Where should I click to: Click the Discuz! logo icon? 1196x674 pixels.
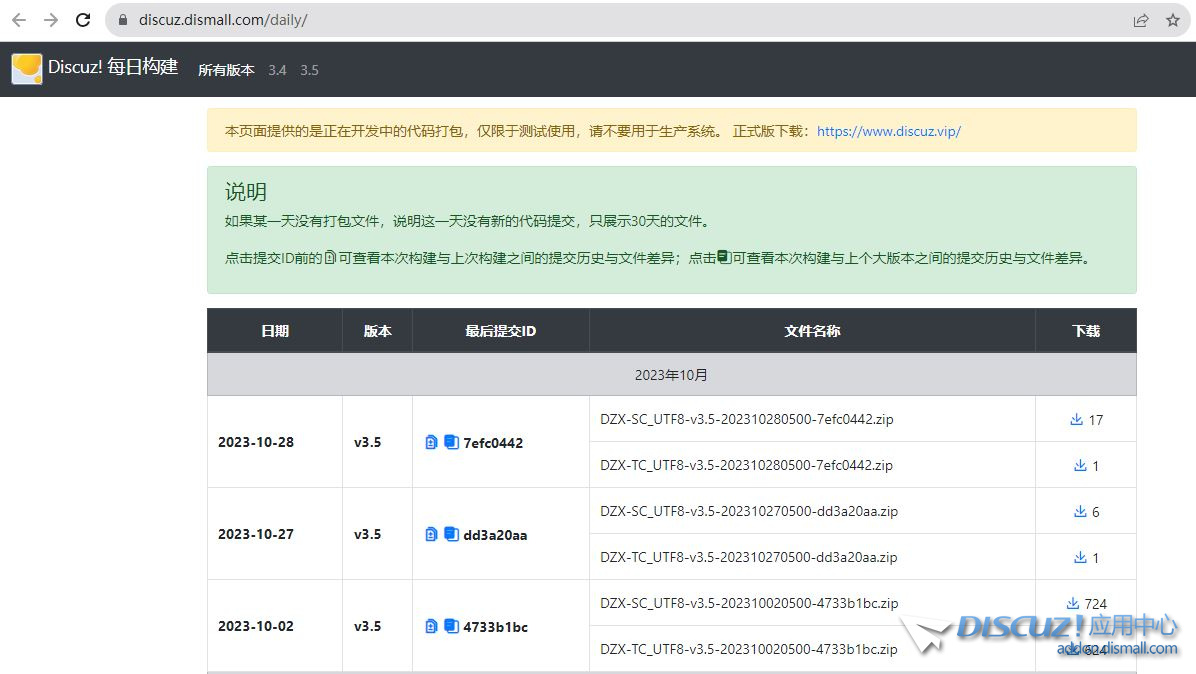pyautogui.click(x=27, y=69)
